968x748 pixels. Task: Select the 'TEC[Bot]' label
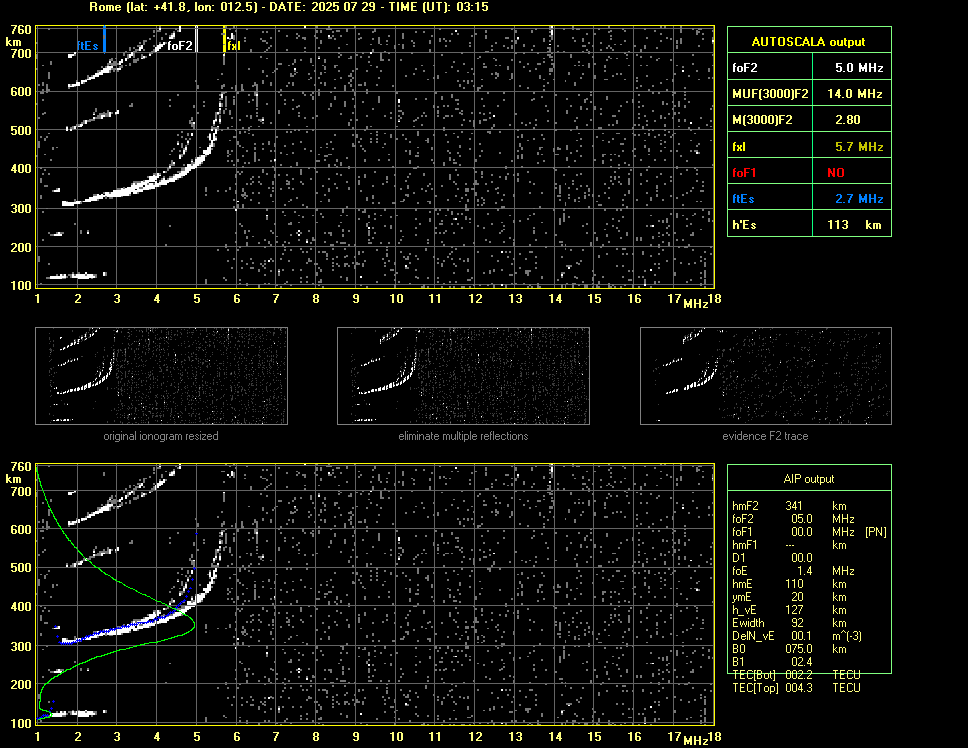click(x=754, y=675)
